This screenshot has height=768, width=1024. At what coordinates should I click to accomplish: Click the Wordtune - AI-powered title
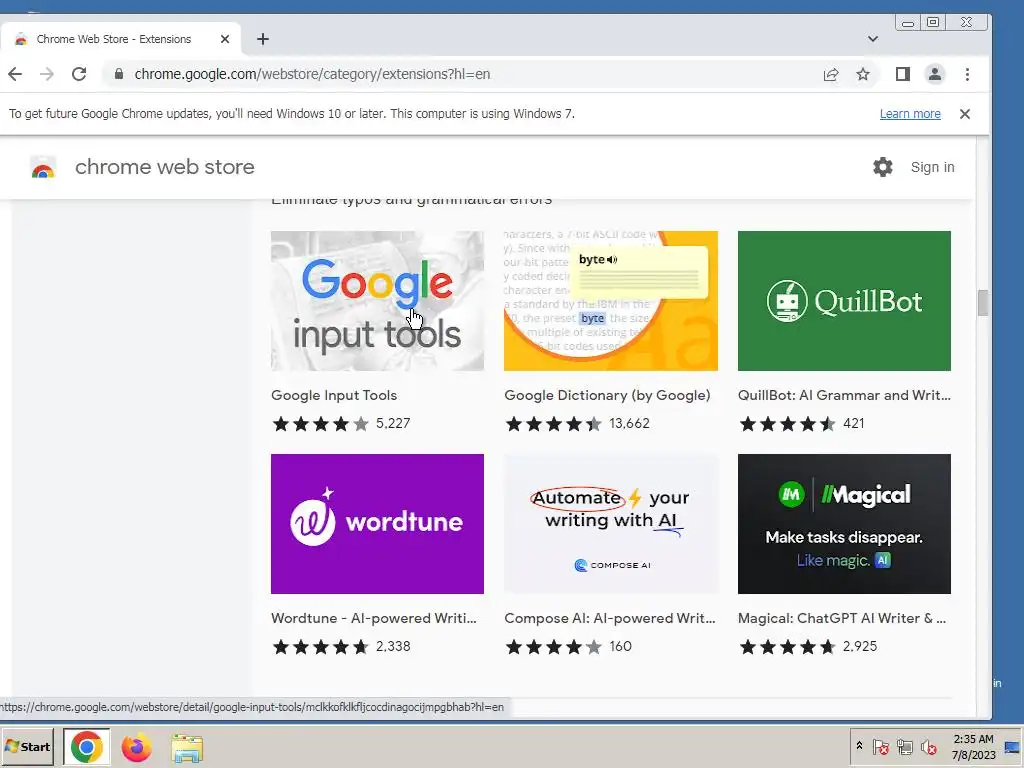374,618
